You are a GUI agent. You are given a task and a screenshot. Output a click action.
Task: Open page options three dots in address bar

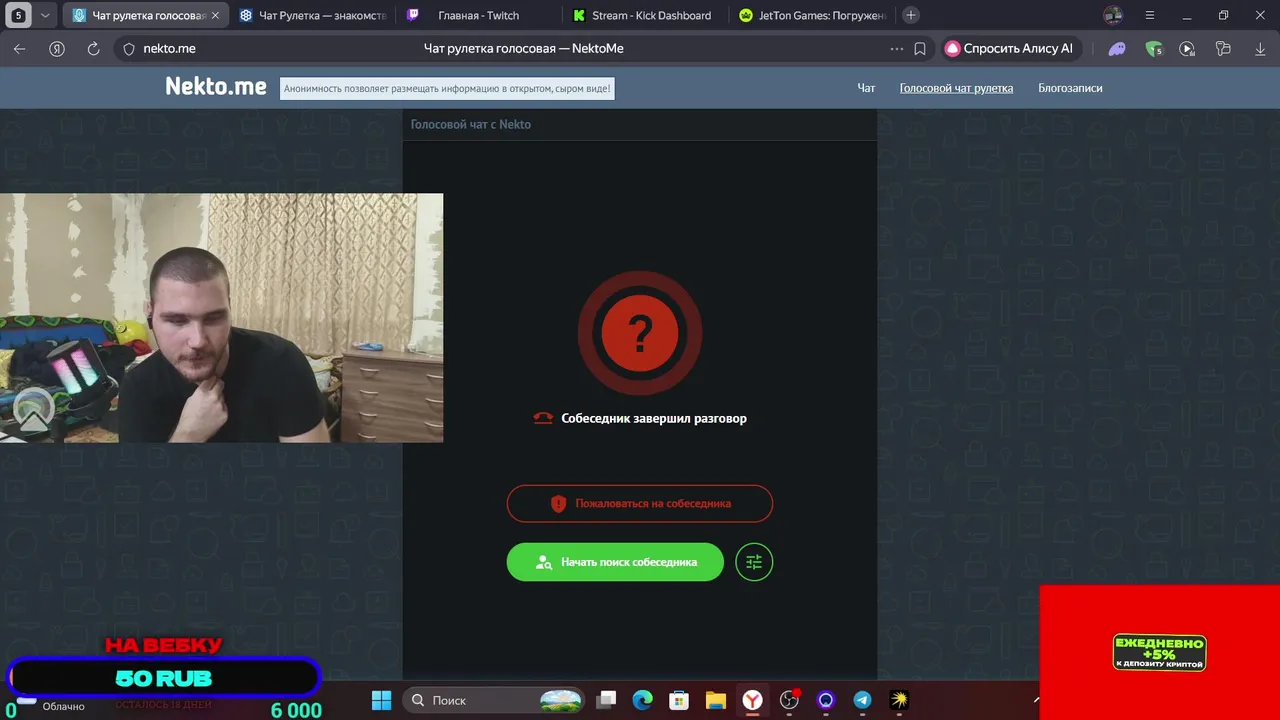(896, 48)
